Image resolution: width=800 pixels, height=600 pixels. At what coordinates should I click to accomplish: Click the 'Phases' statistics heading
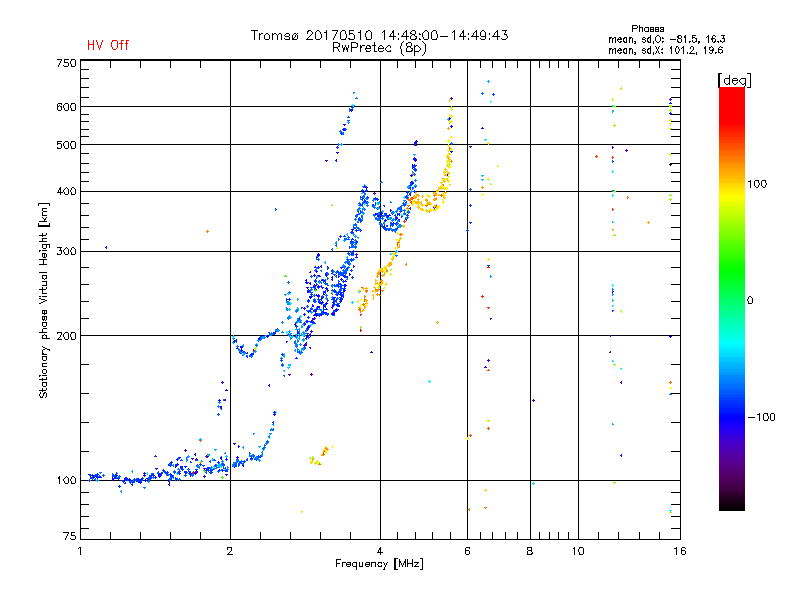coord(647,29)
